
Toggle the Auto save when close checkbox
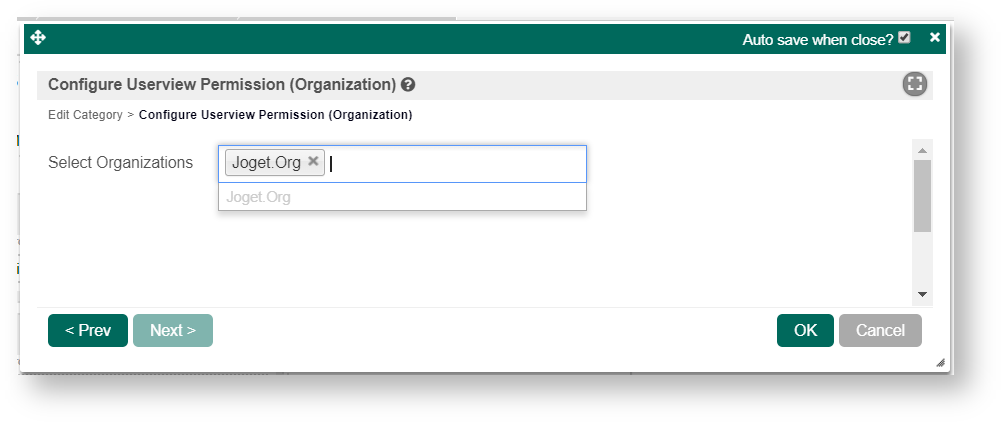click(904, 38)
